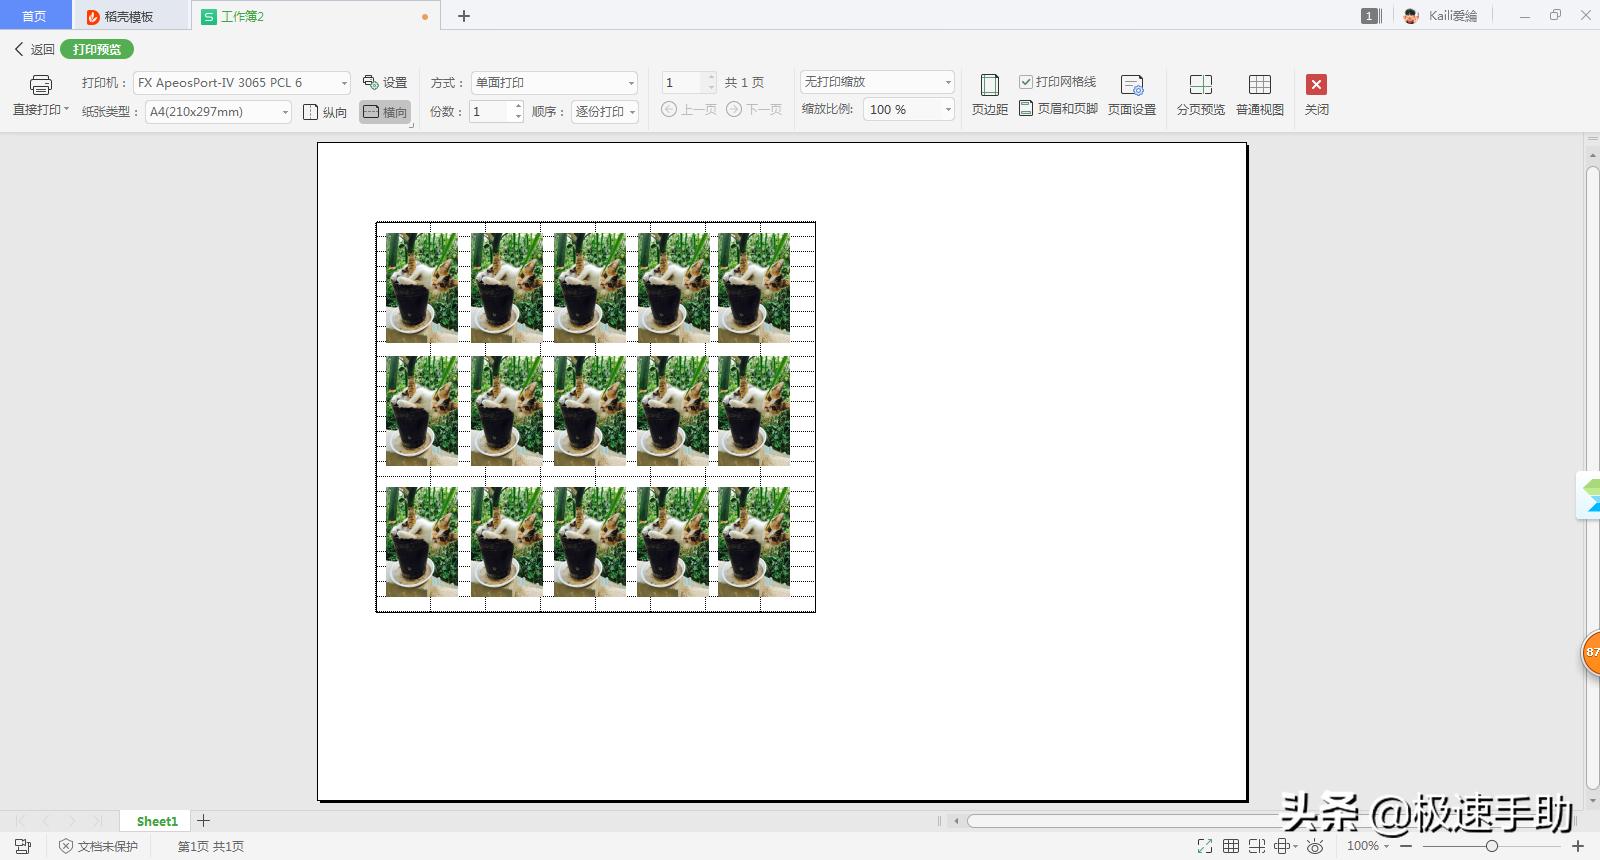Click the zoom slider in status bar
The width and height of the screenshot is (1600, 860).
pyautogui.click(x=1491, y=846)
